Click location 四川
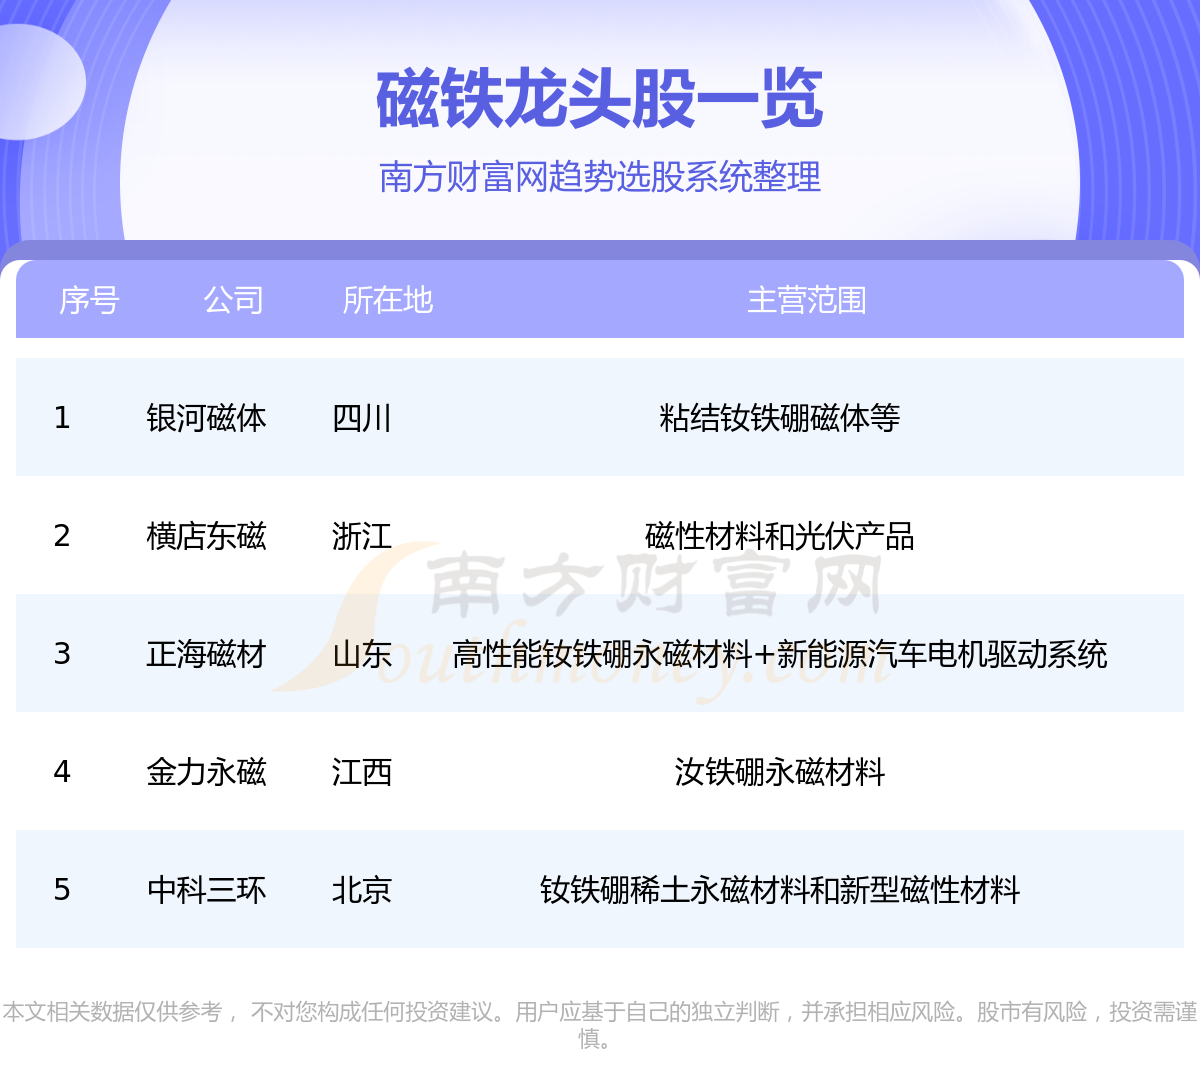 click(362, 418)
